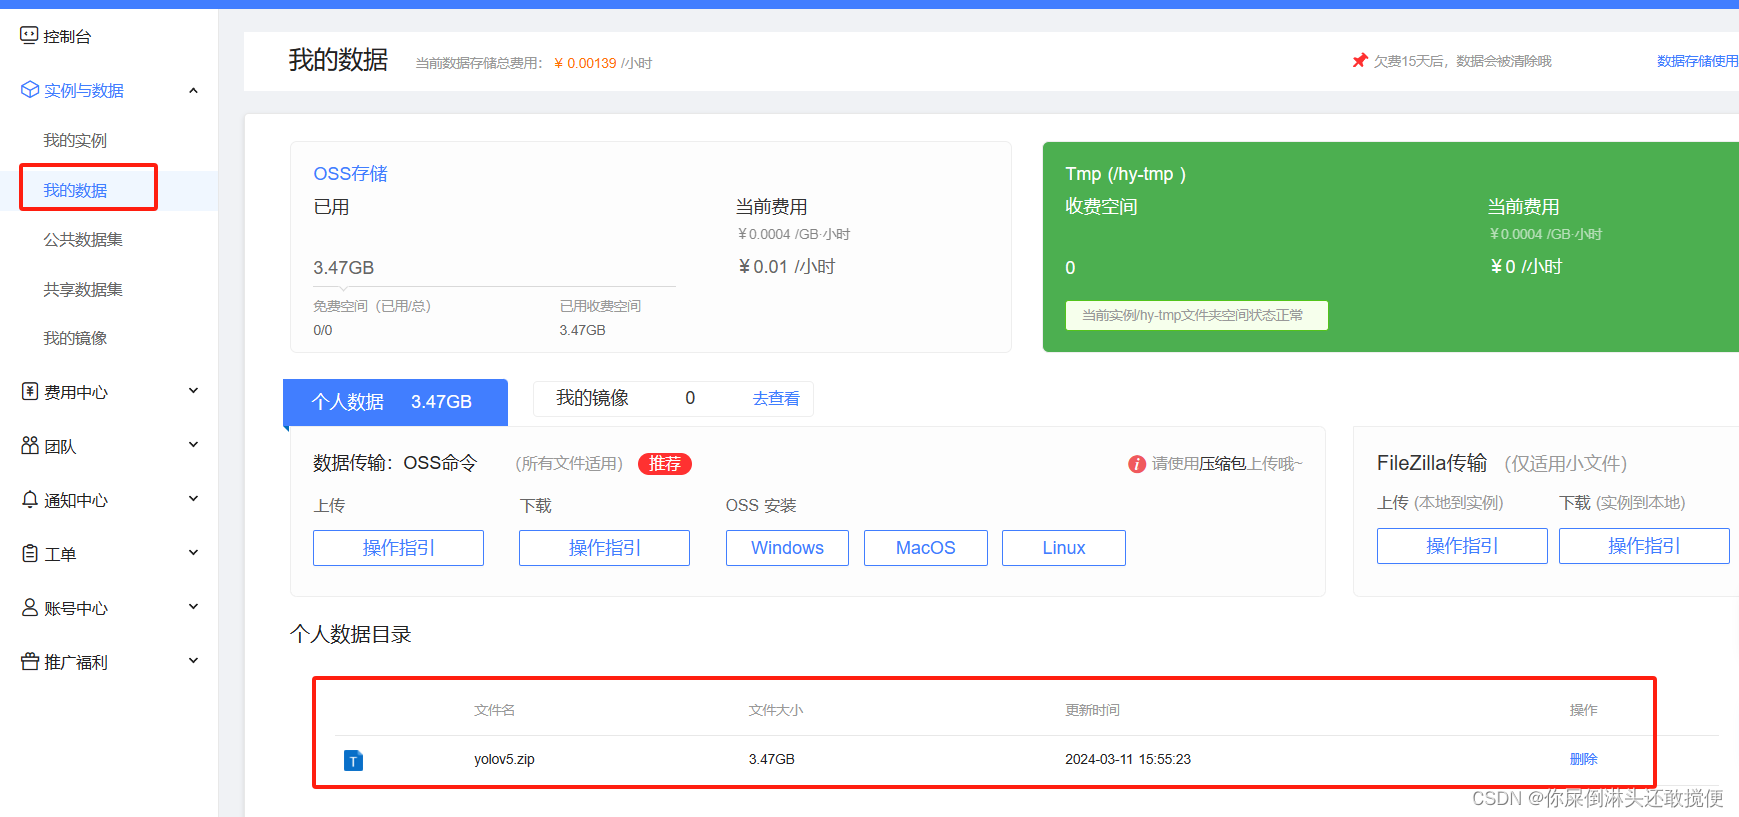This screenshot has width=1739, height=817.
Task: Click the 去查看 link next to 我的镜像
Action: point(775,399)
